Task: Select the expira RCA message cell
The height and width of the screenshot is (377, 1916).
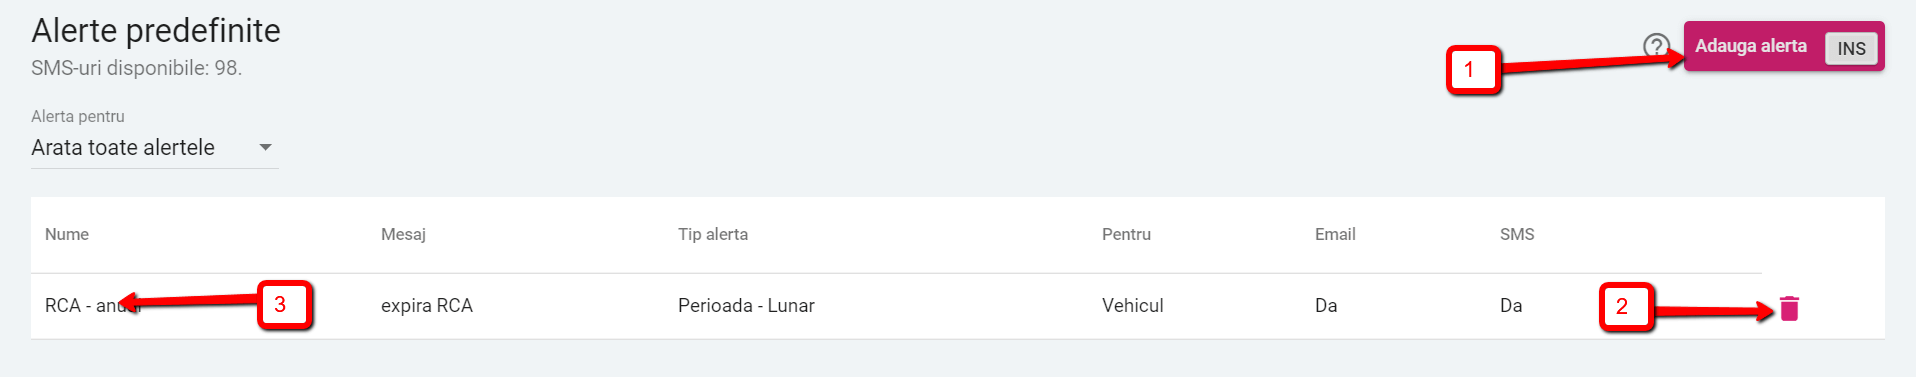Action: 427,306
